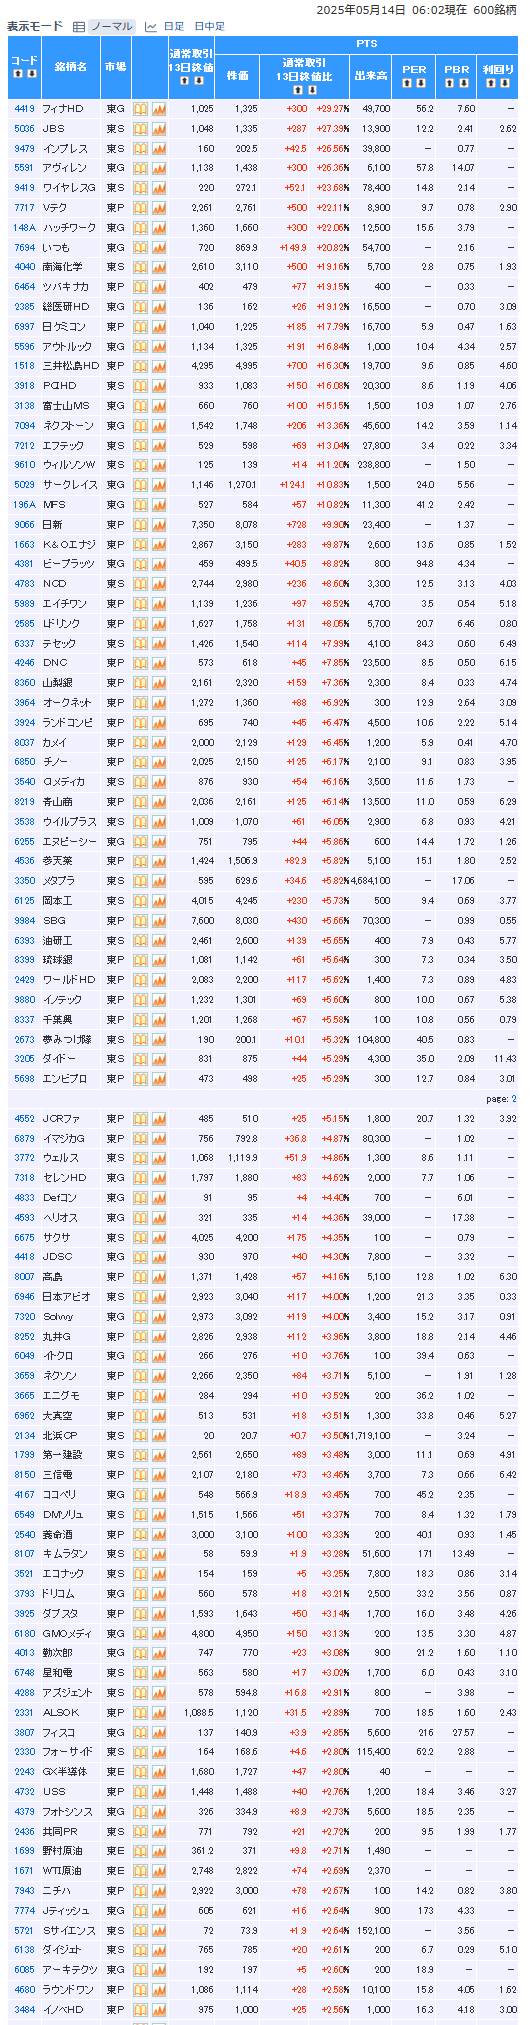Sort PER column ascending arrow
This screenshot has width=532, height=2025.
click(408, 82)
